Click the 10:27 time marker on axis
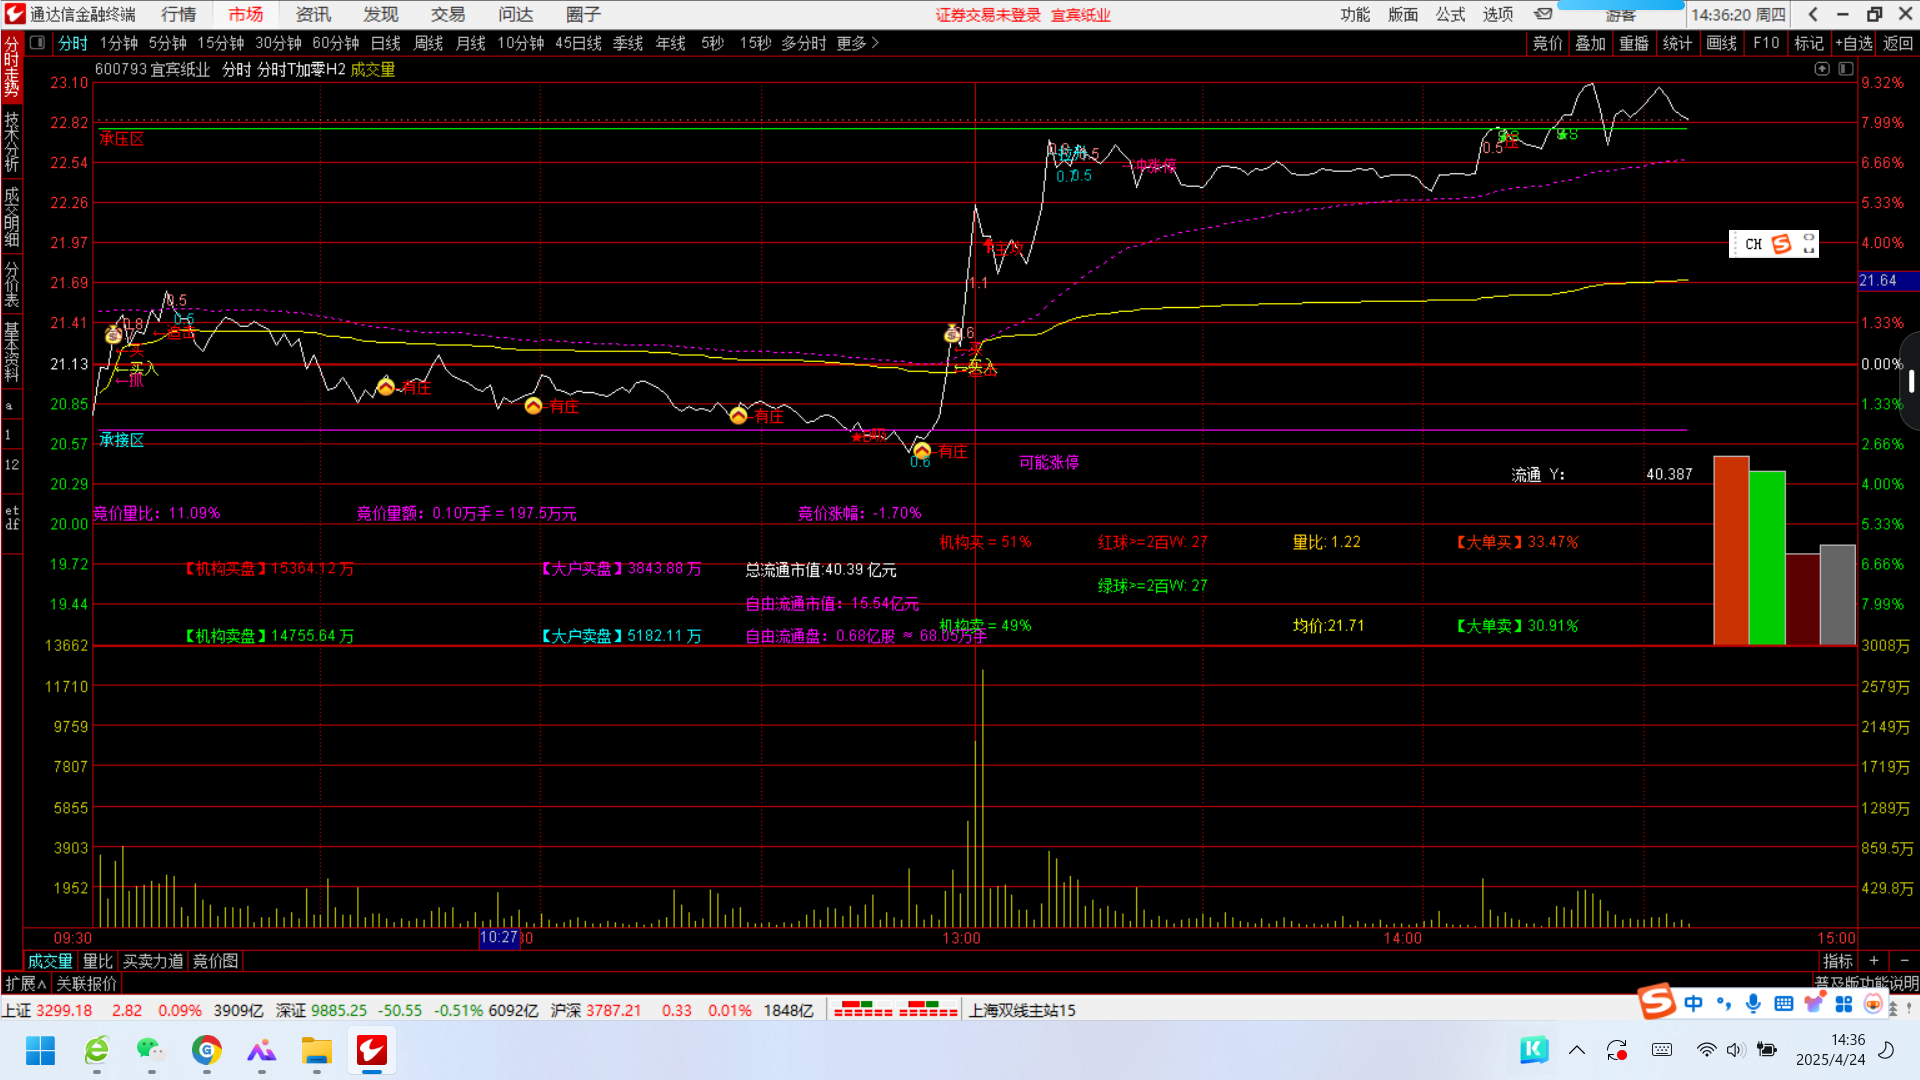 (498, 938)
